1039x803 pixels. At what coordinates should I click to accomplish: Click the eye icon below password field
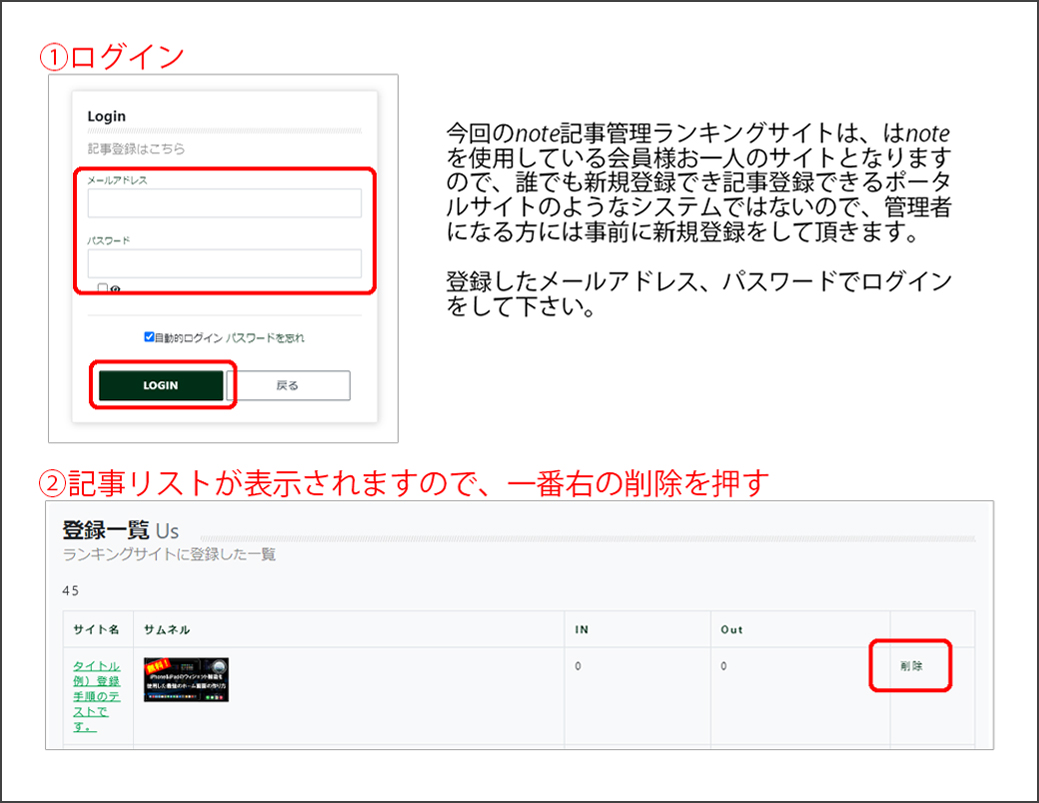(116, 289)
